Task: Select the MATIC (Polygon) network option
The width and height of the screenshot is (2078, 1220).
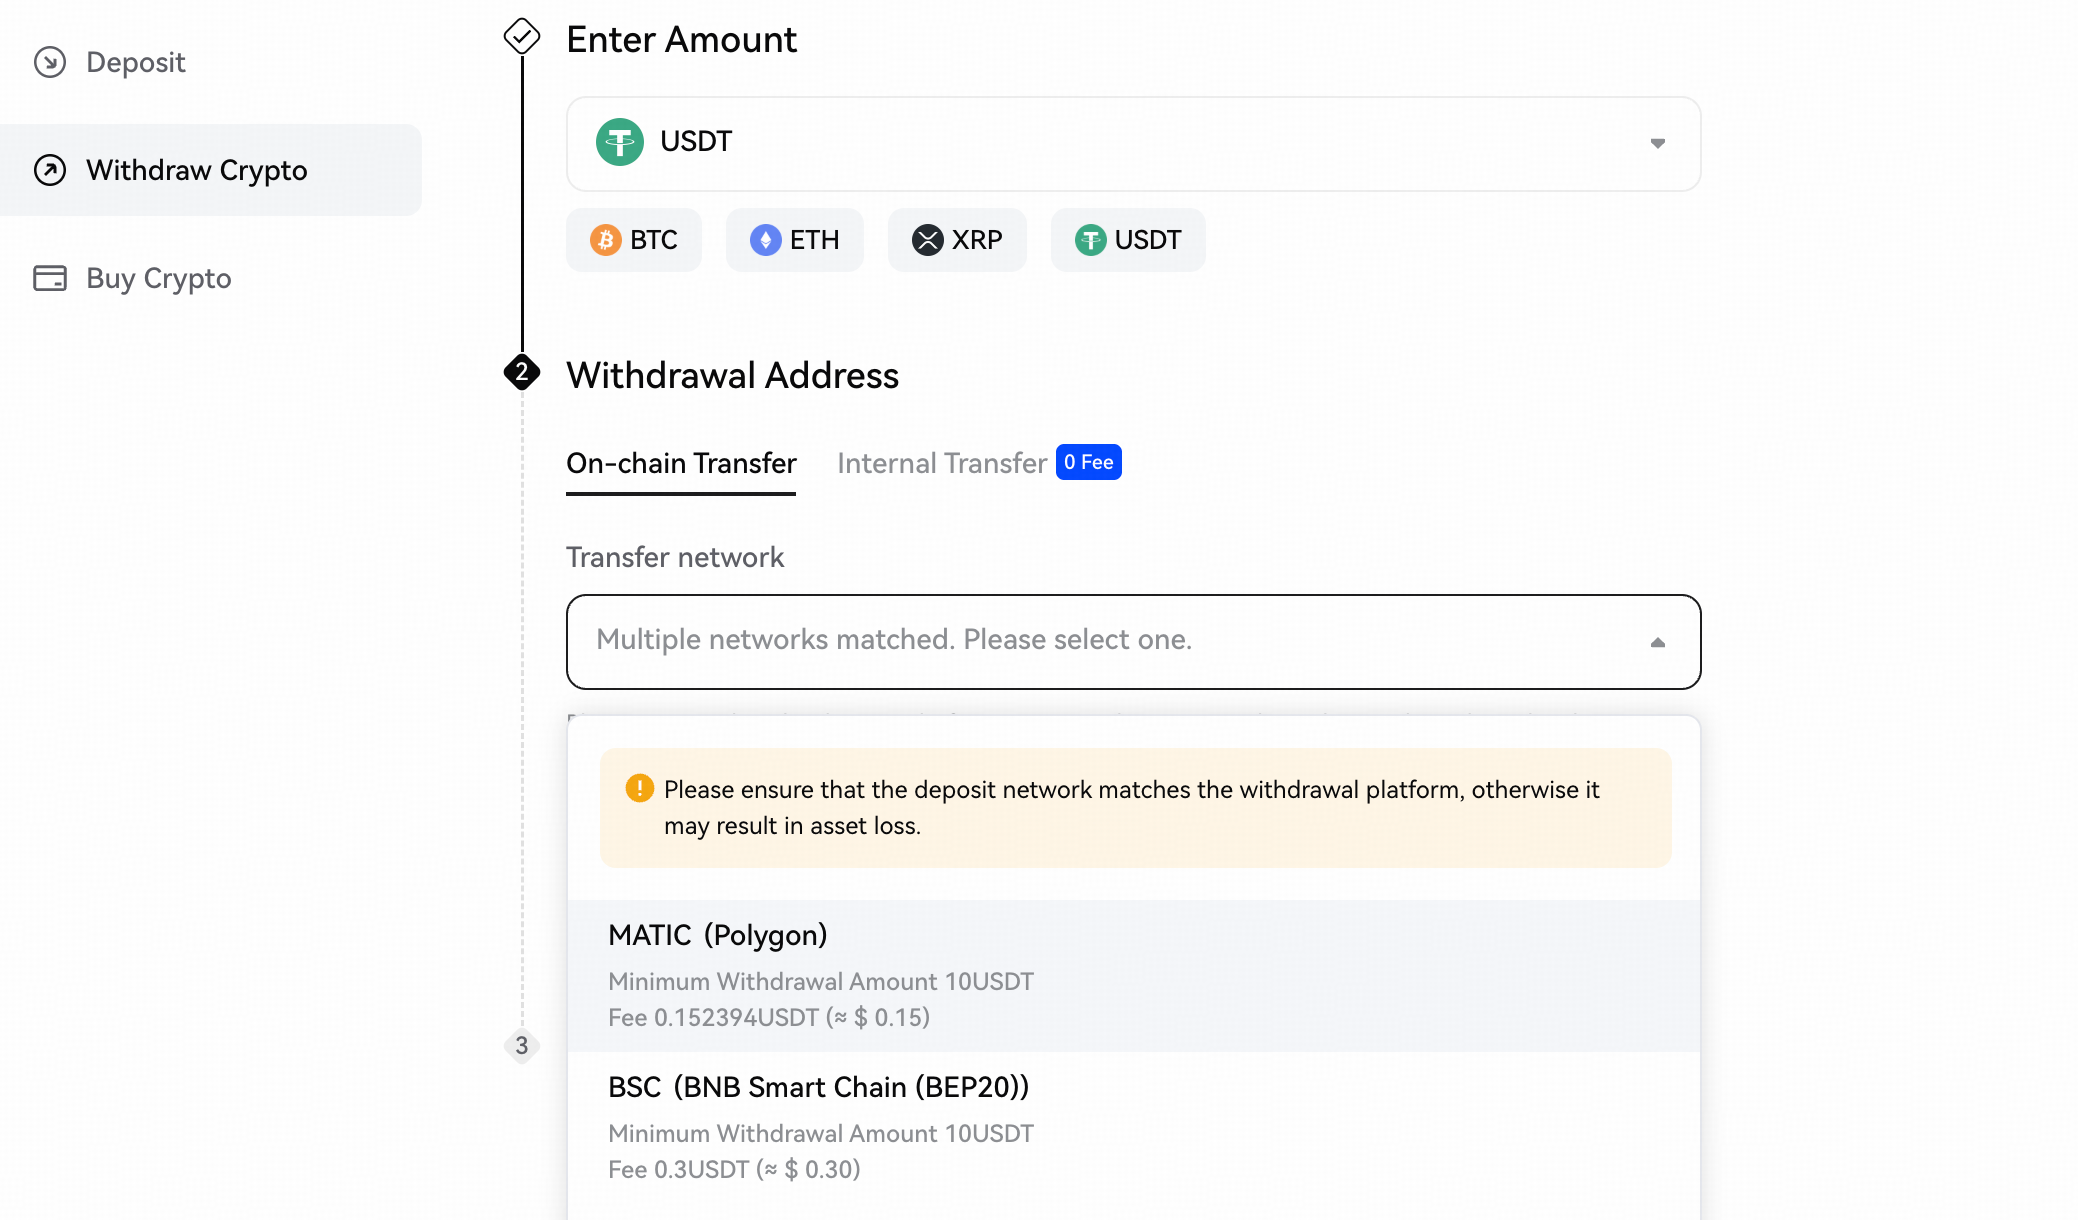Action: click(x=1134, y=976)
